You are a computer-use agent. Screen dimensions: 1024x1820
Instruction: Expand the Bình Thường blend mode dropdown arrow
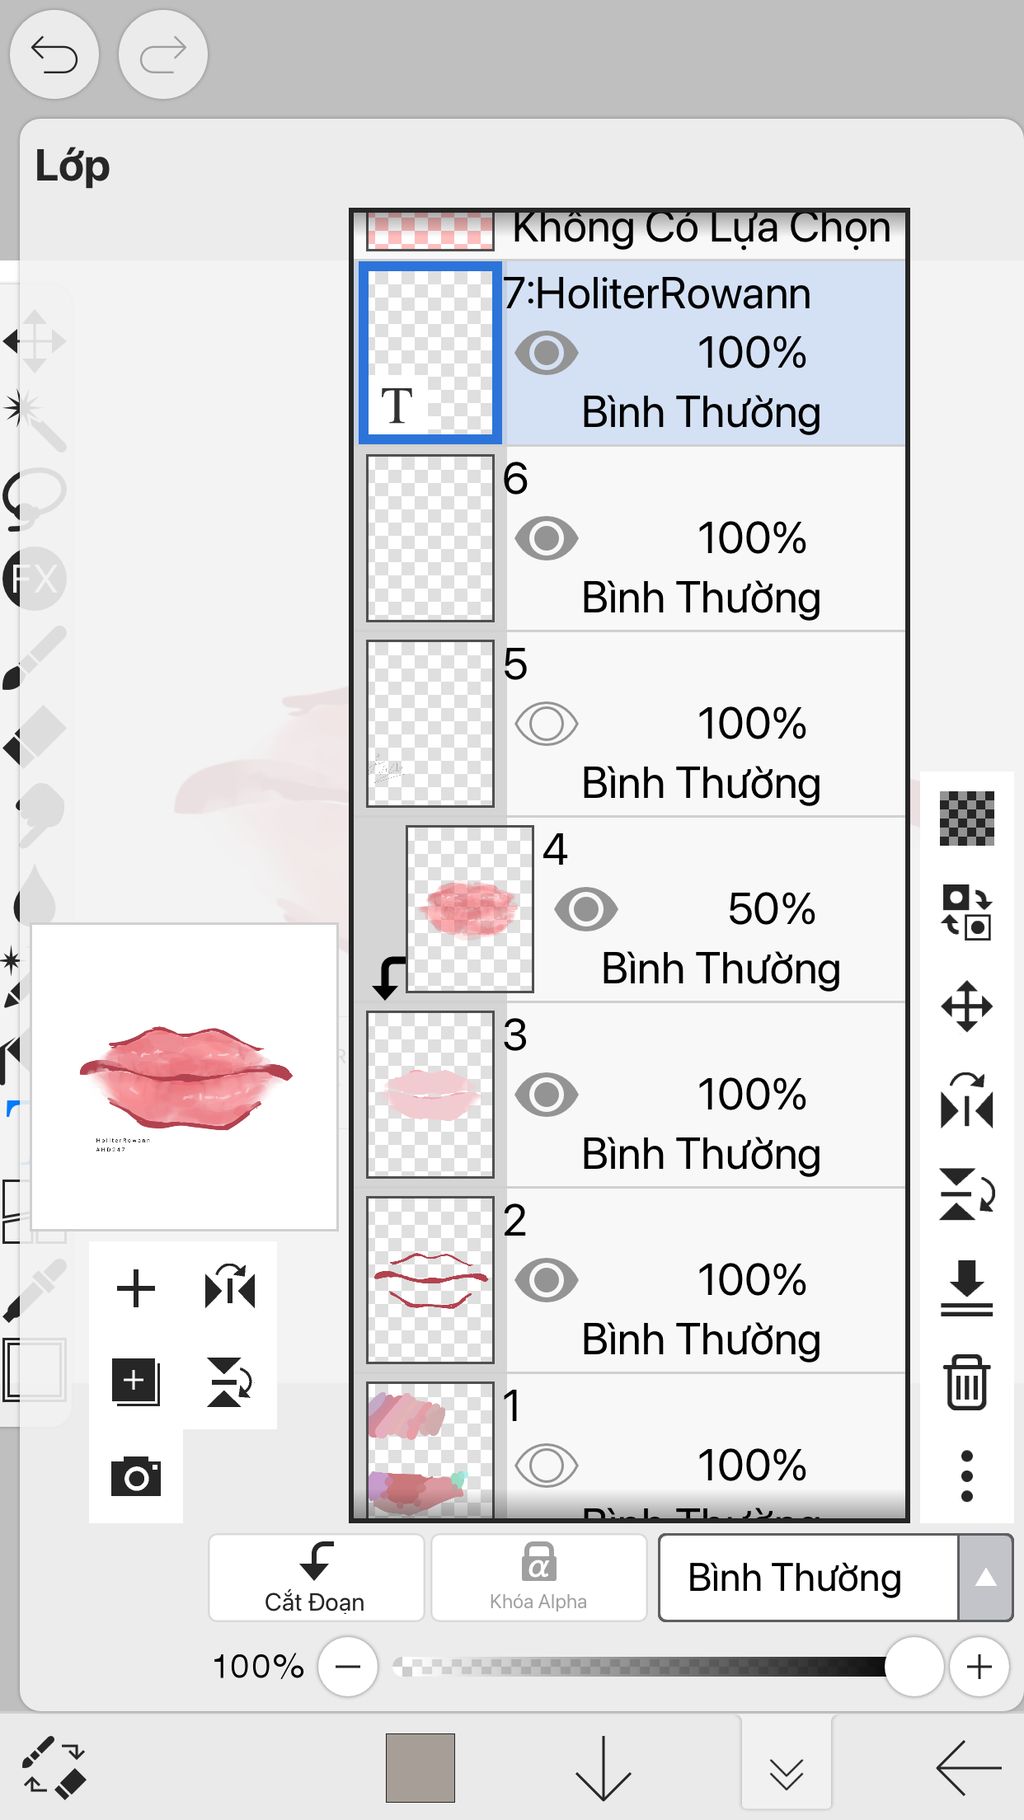tap(985, 1578)
